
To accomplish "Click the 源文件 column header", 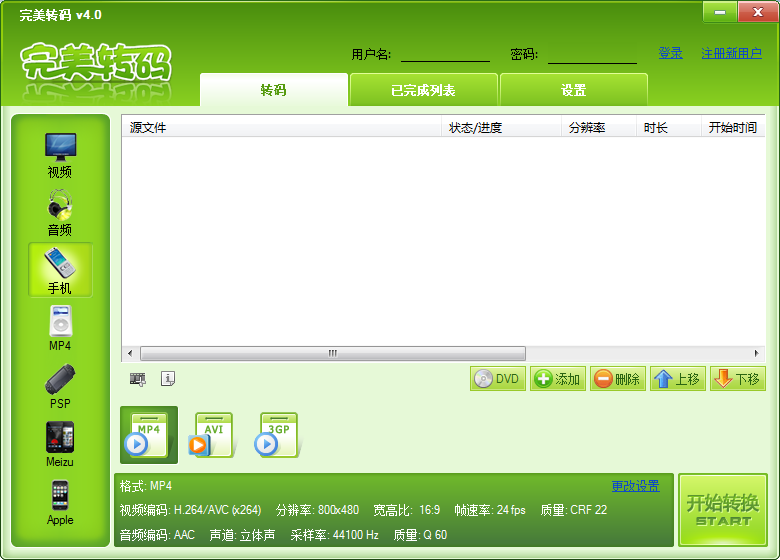I will coord(282,128).
